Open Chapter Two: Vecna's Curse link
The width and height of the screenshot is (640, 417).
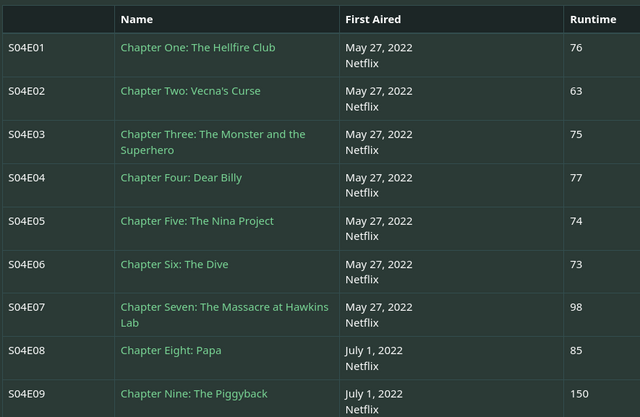[190, 91]
